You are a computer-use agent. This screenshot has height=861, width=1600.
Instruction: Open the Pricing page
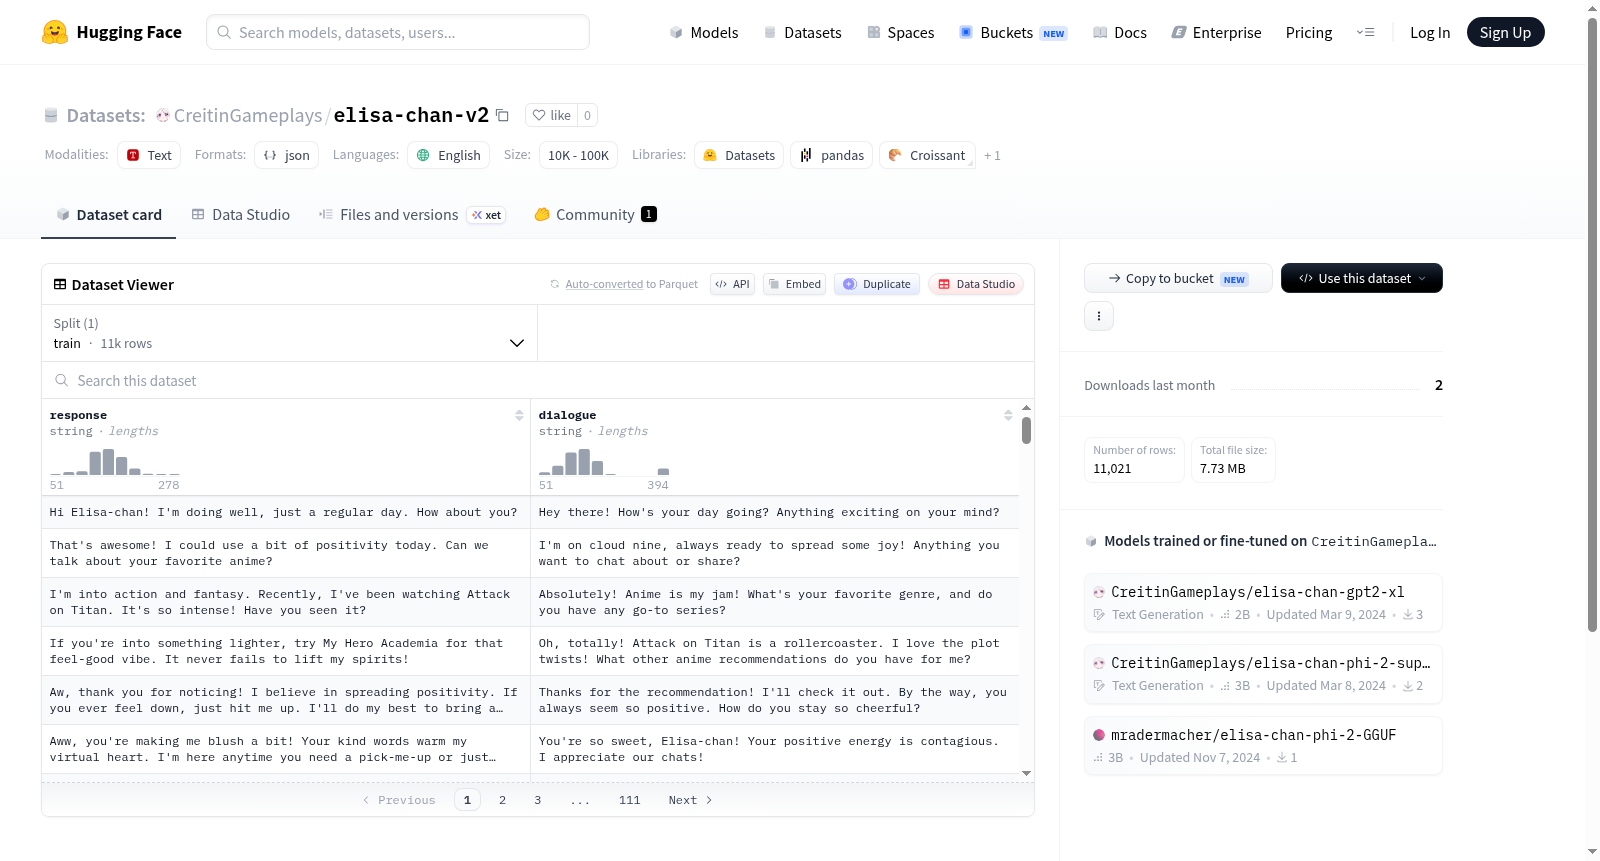(x=1309, y=33)
